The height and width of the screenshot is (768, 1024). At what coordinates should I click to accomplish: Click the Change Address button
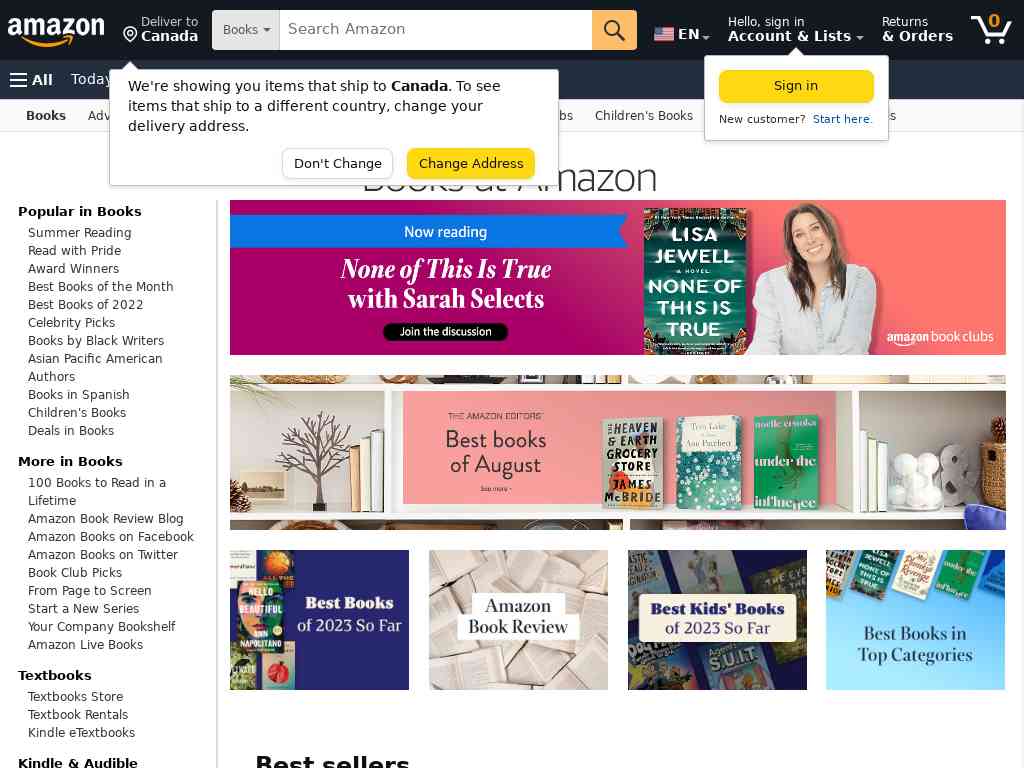(470, 163)
